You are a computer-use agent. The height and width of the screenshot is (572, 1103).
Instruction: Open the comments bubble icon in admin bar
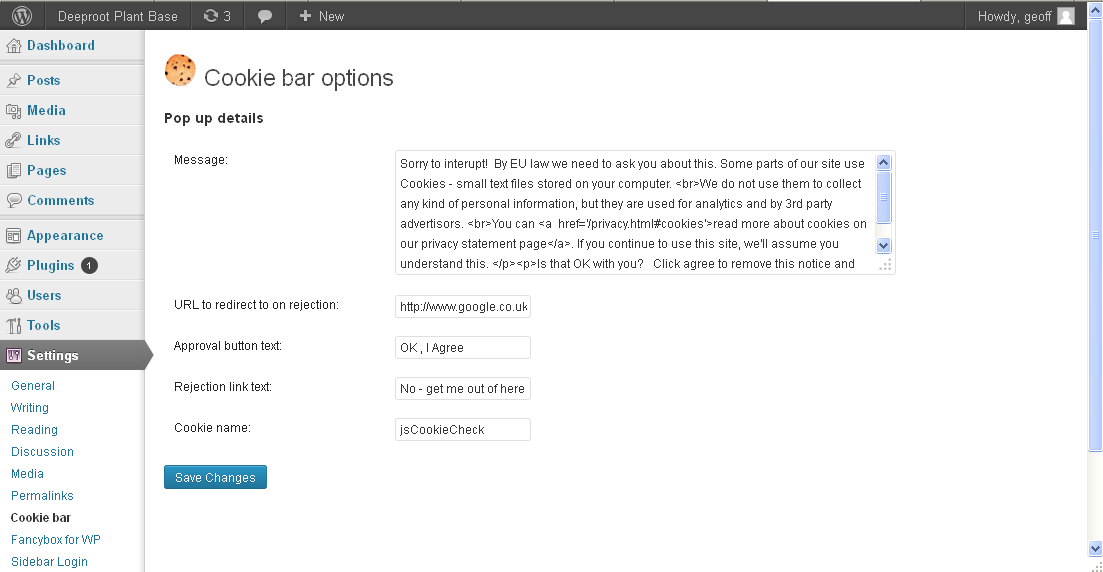pos(264,16)
